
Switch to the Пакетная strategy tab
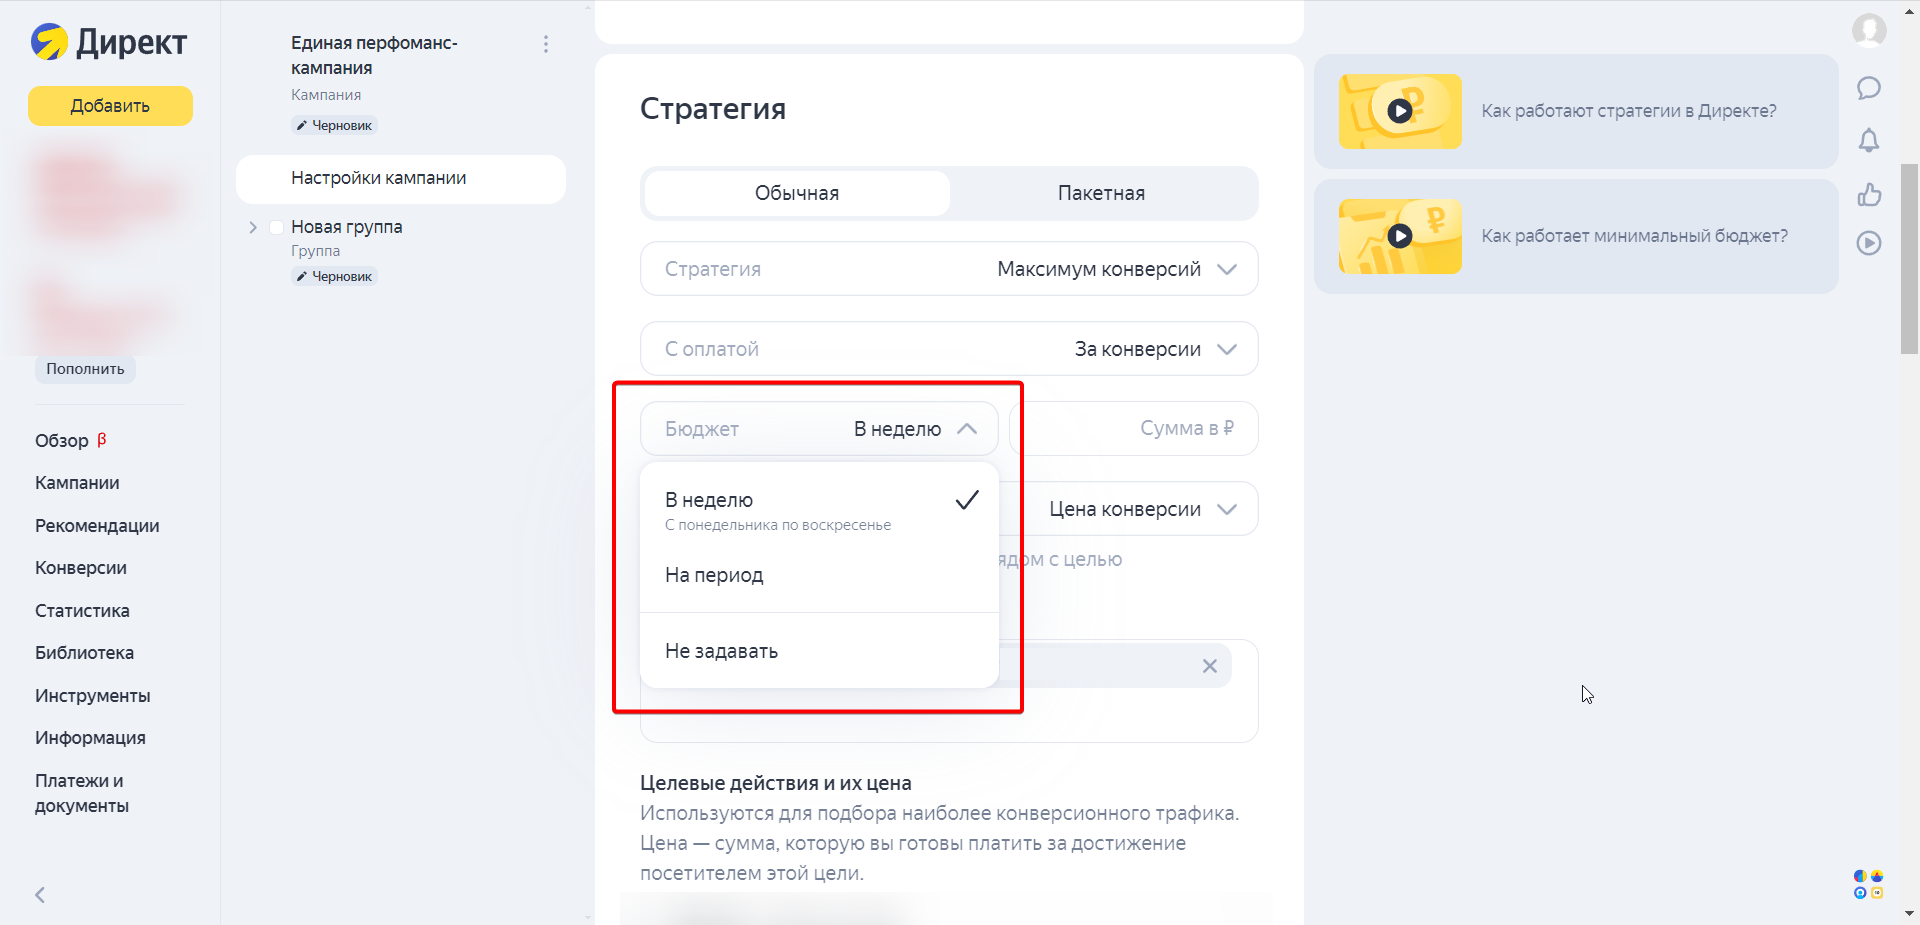tap(1100, 193)
